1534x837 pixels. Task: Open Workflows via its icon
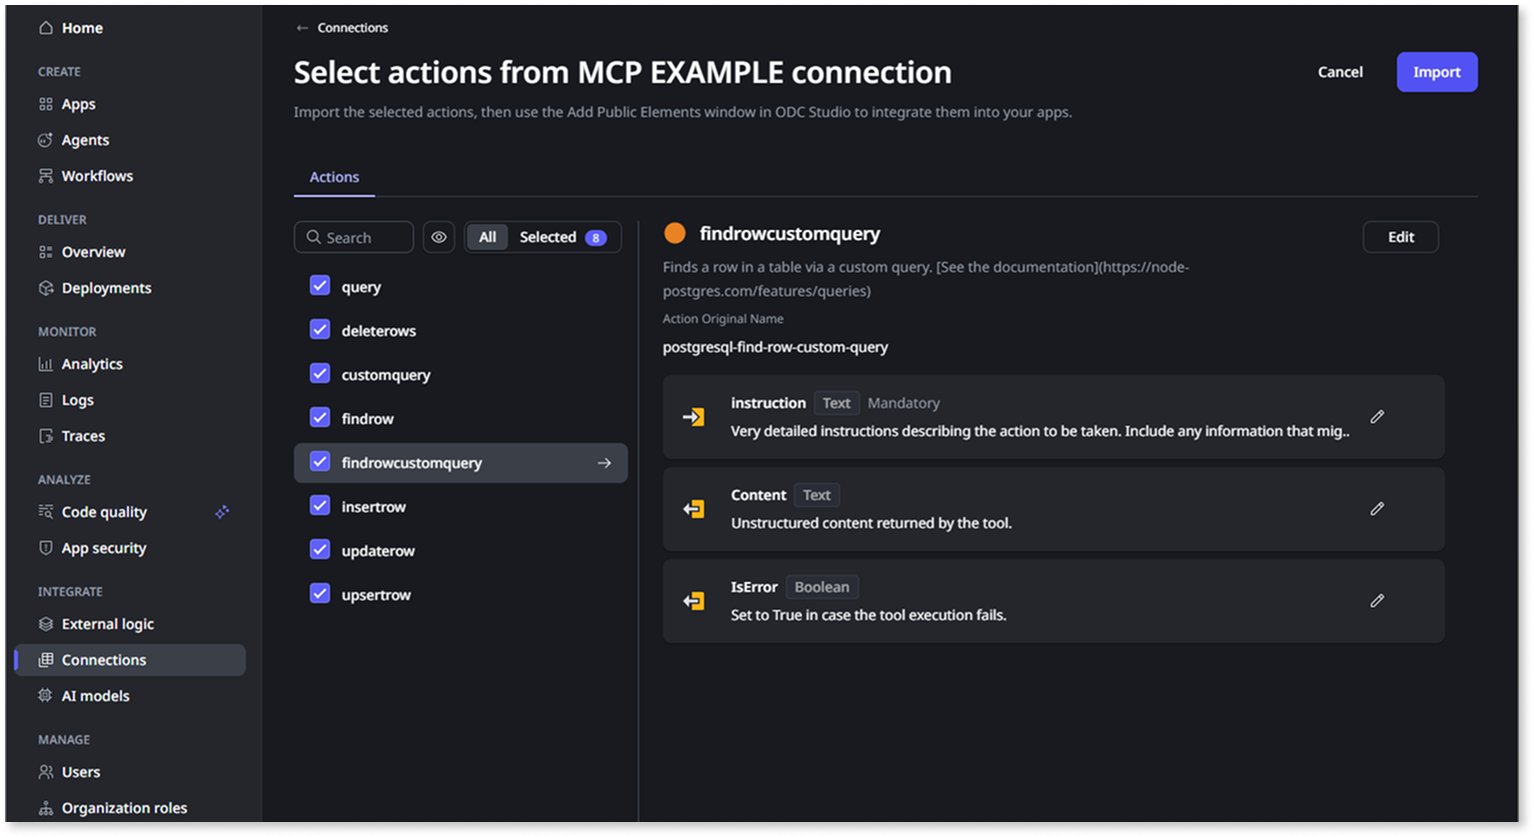46,176
